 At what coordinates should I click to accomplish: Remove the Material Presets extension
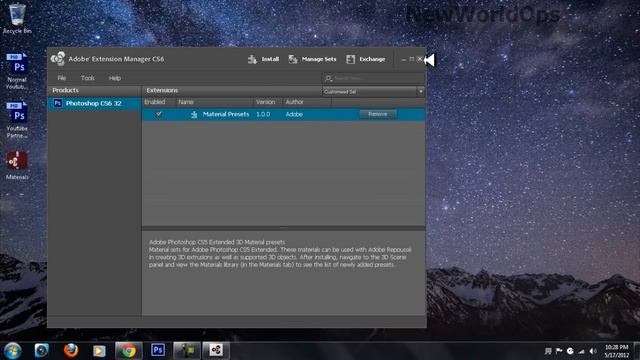coord(378,114)
